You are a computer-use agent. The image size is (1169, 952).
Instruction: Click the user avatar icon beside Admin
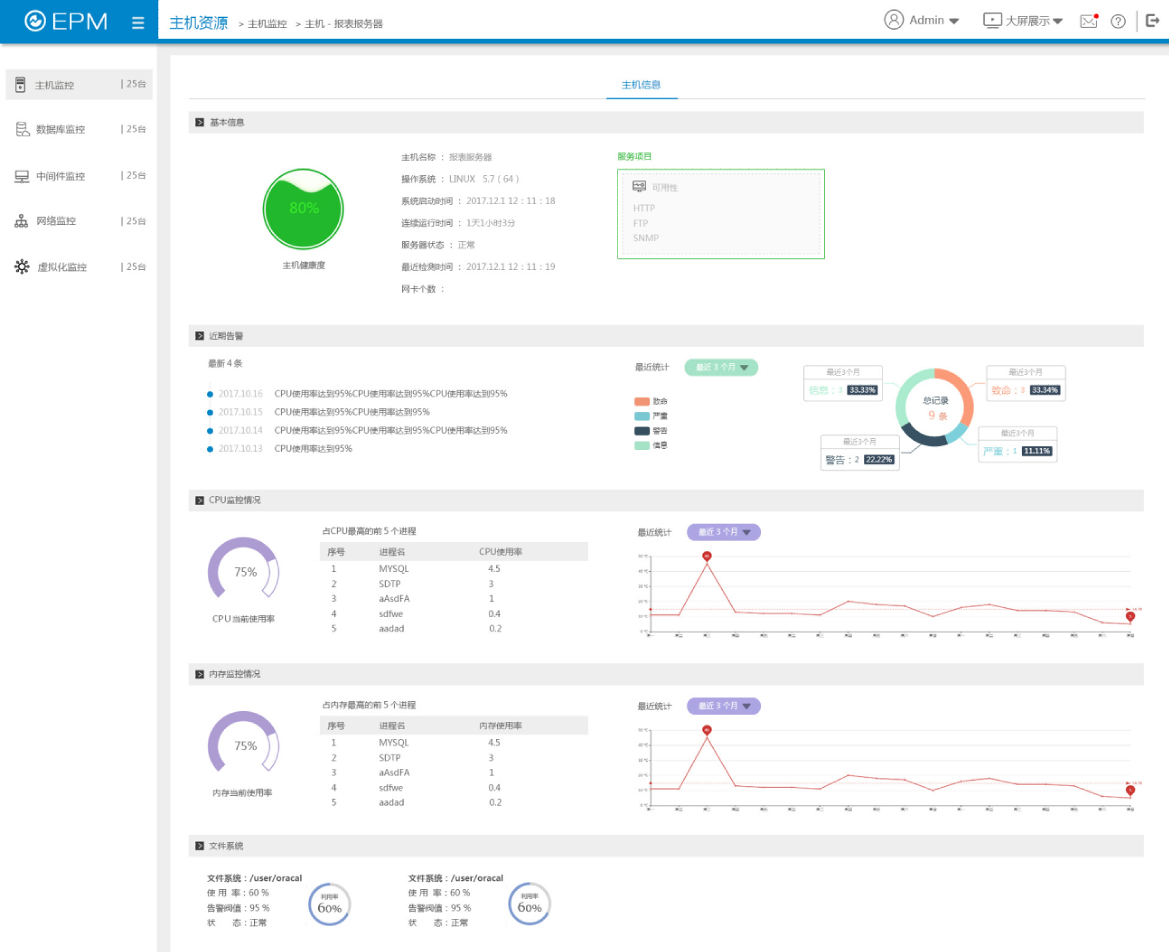tap(894, 20)
